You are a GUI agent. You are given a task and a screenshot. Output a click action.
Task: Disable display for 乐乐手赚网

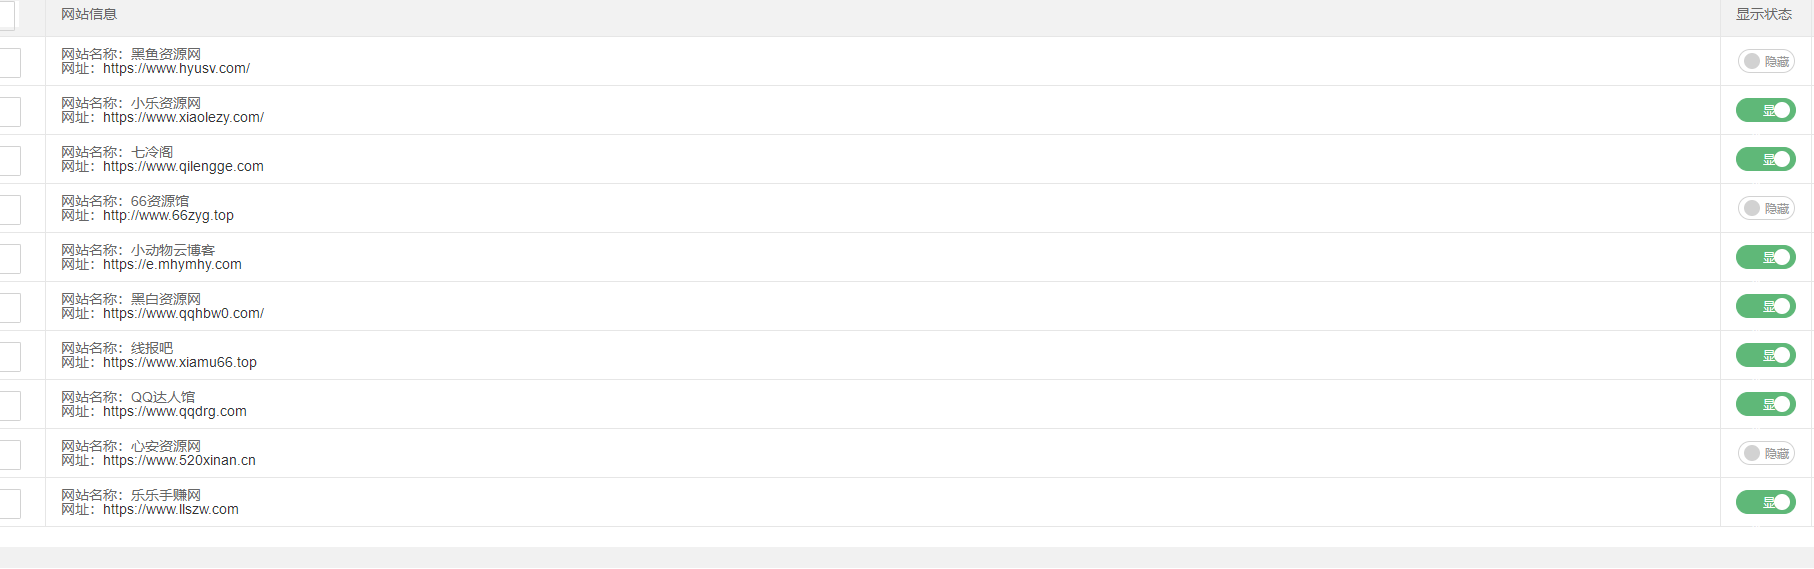click(1765, 503)
